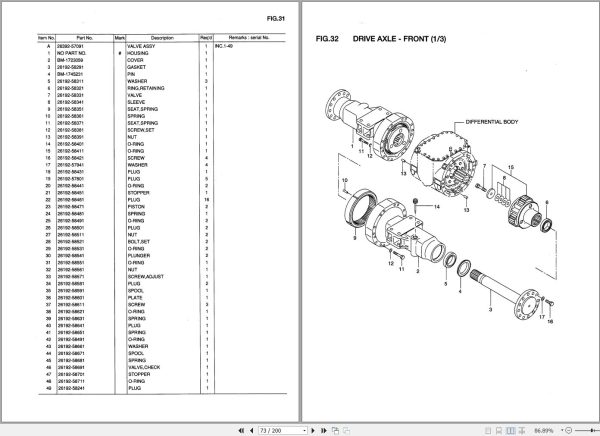Image resolution: width=600 pixels, height=436 pixels.
Task: Click the zoom slider handle
Action: (592, 430)
